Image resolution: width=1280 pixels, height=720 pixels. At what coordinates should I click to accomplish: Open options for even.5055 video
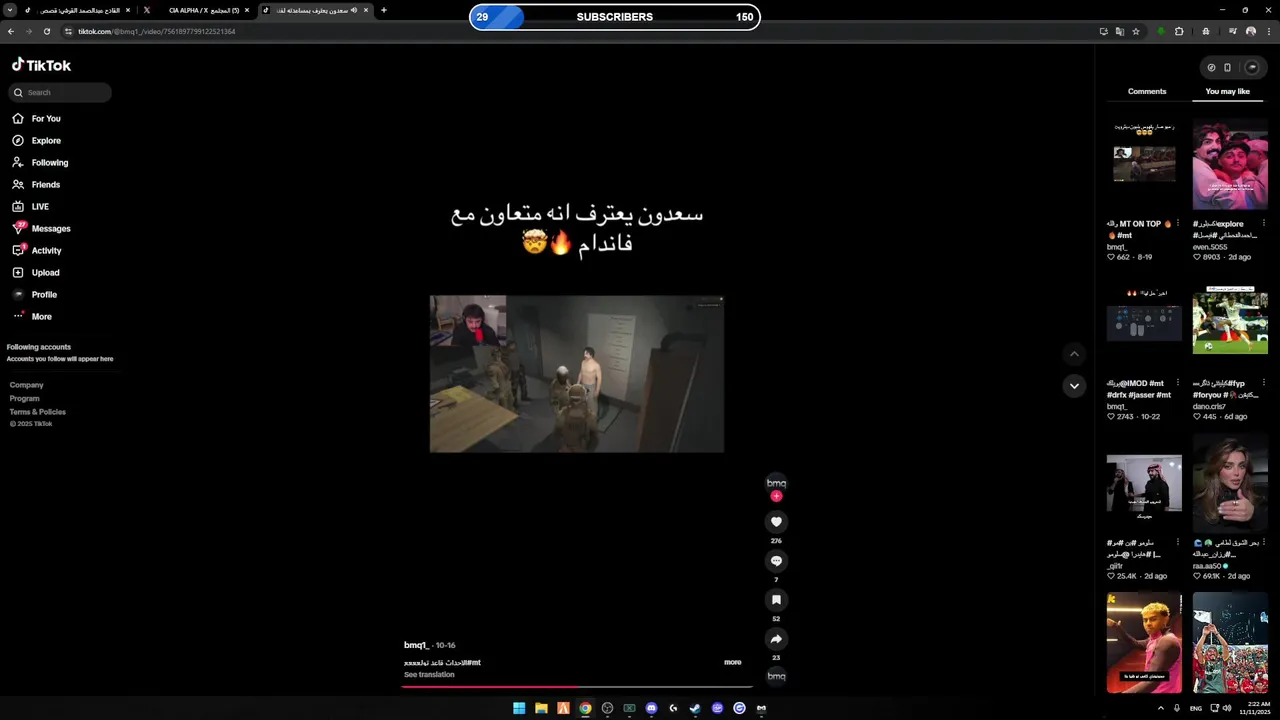point(1264,224)
